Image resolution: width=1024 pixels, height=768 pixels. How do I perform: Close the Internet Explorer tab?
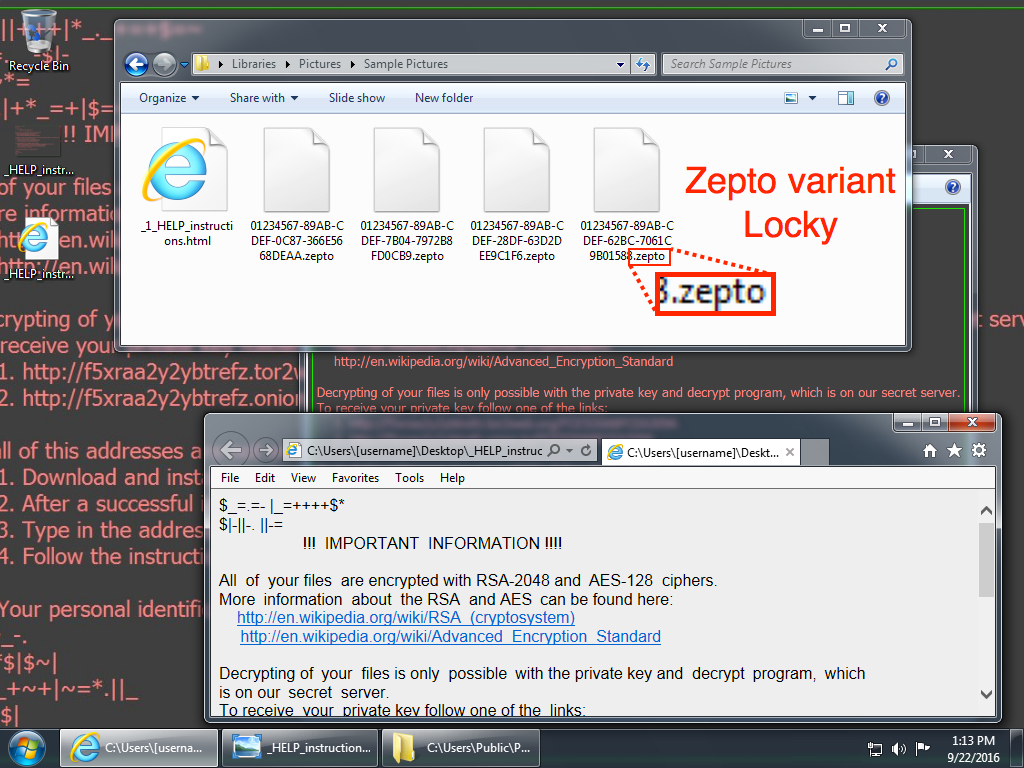790,452
